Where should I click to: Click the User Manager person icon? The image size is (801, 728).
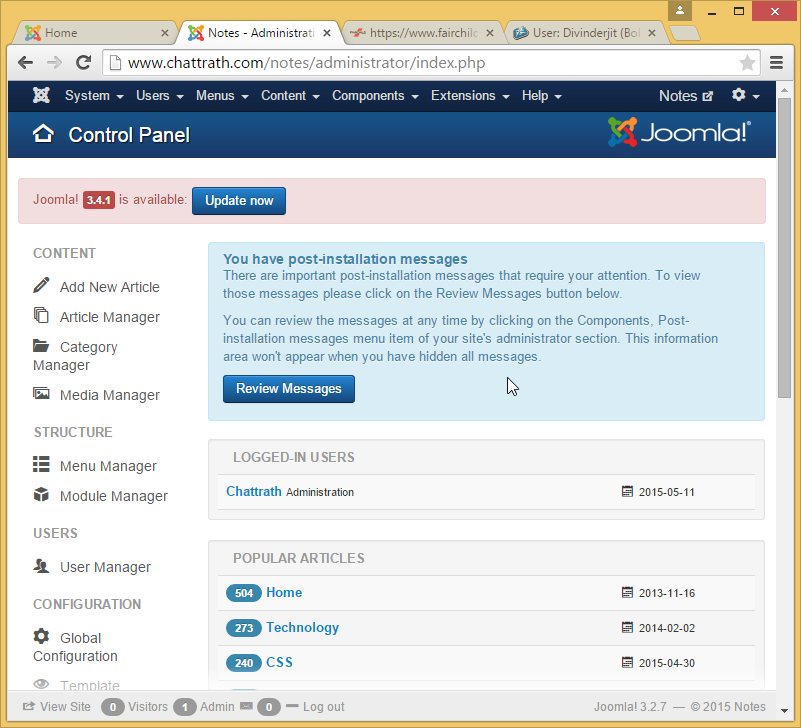(x=41, y=566)
